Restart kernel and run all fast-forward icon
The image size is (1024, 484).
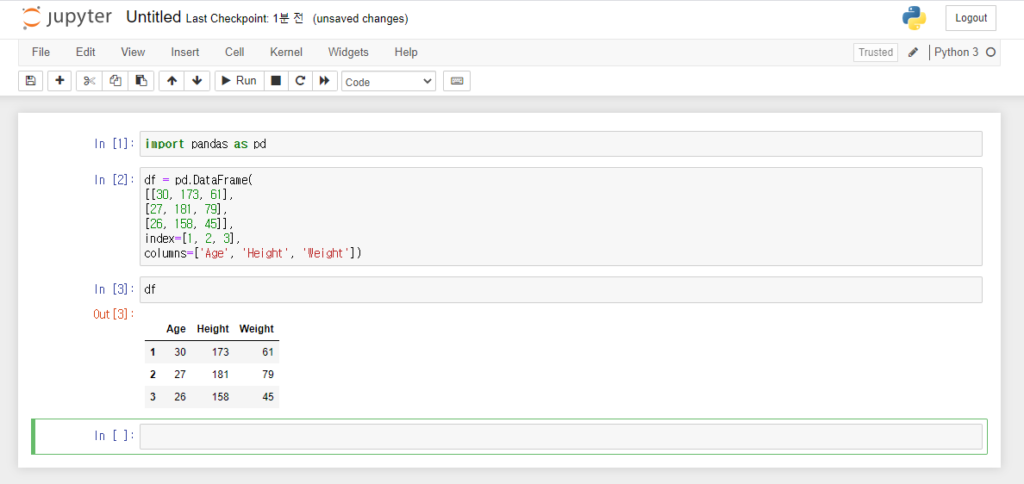tap(324, 81)
